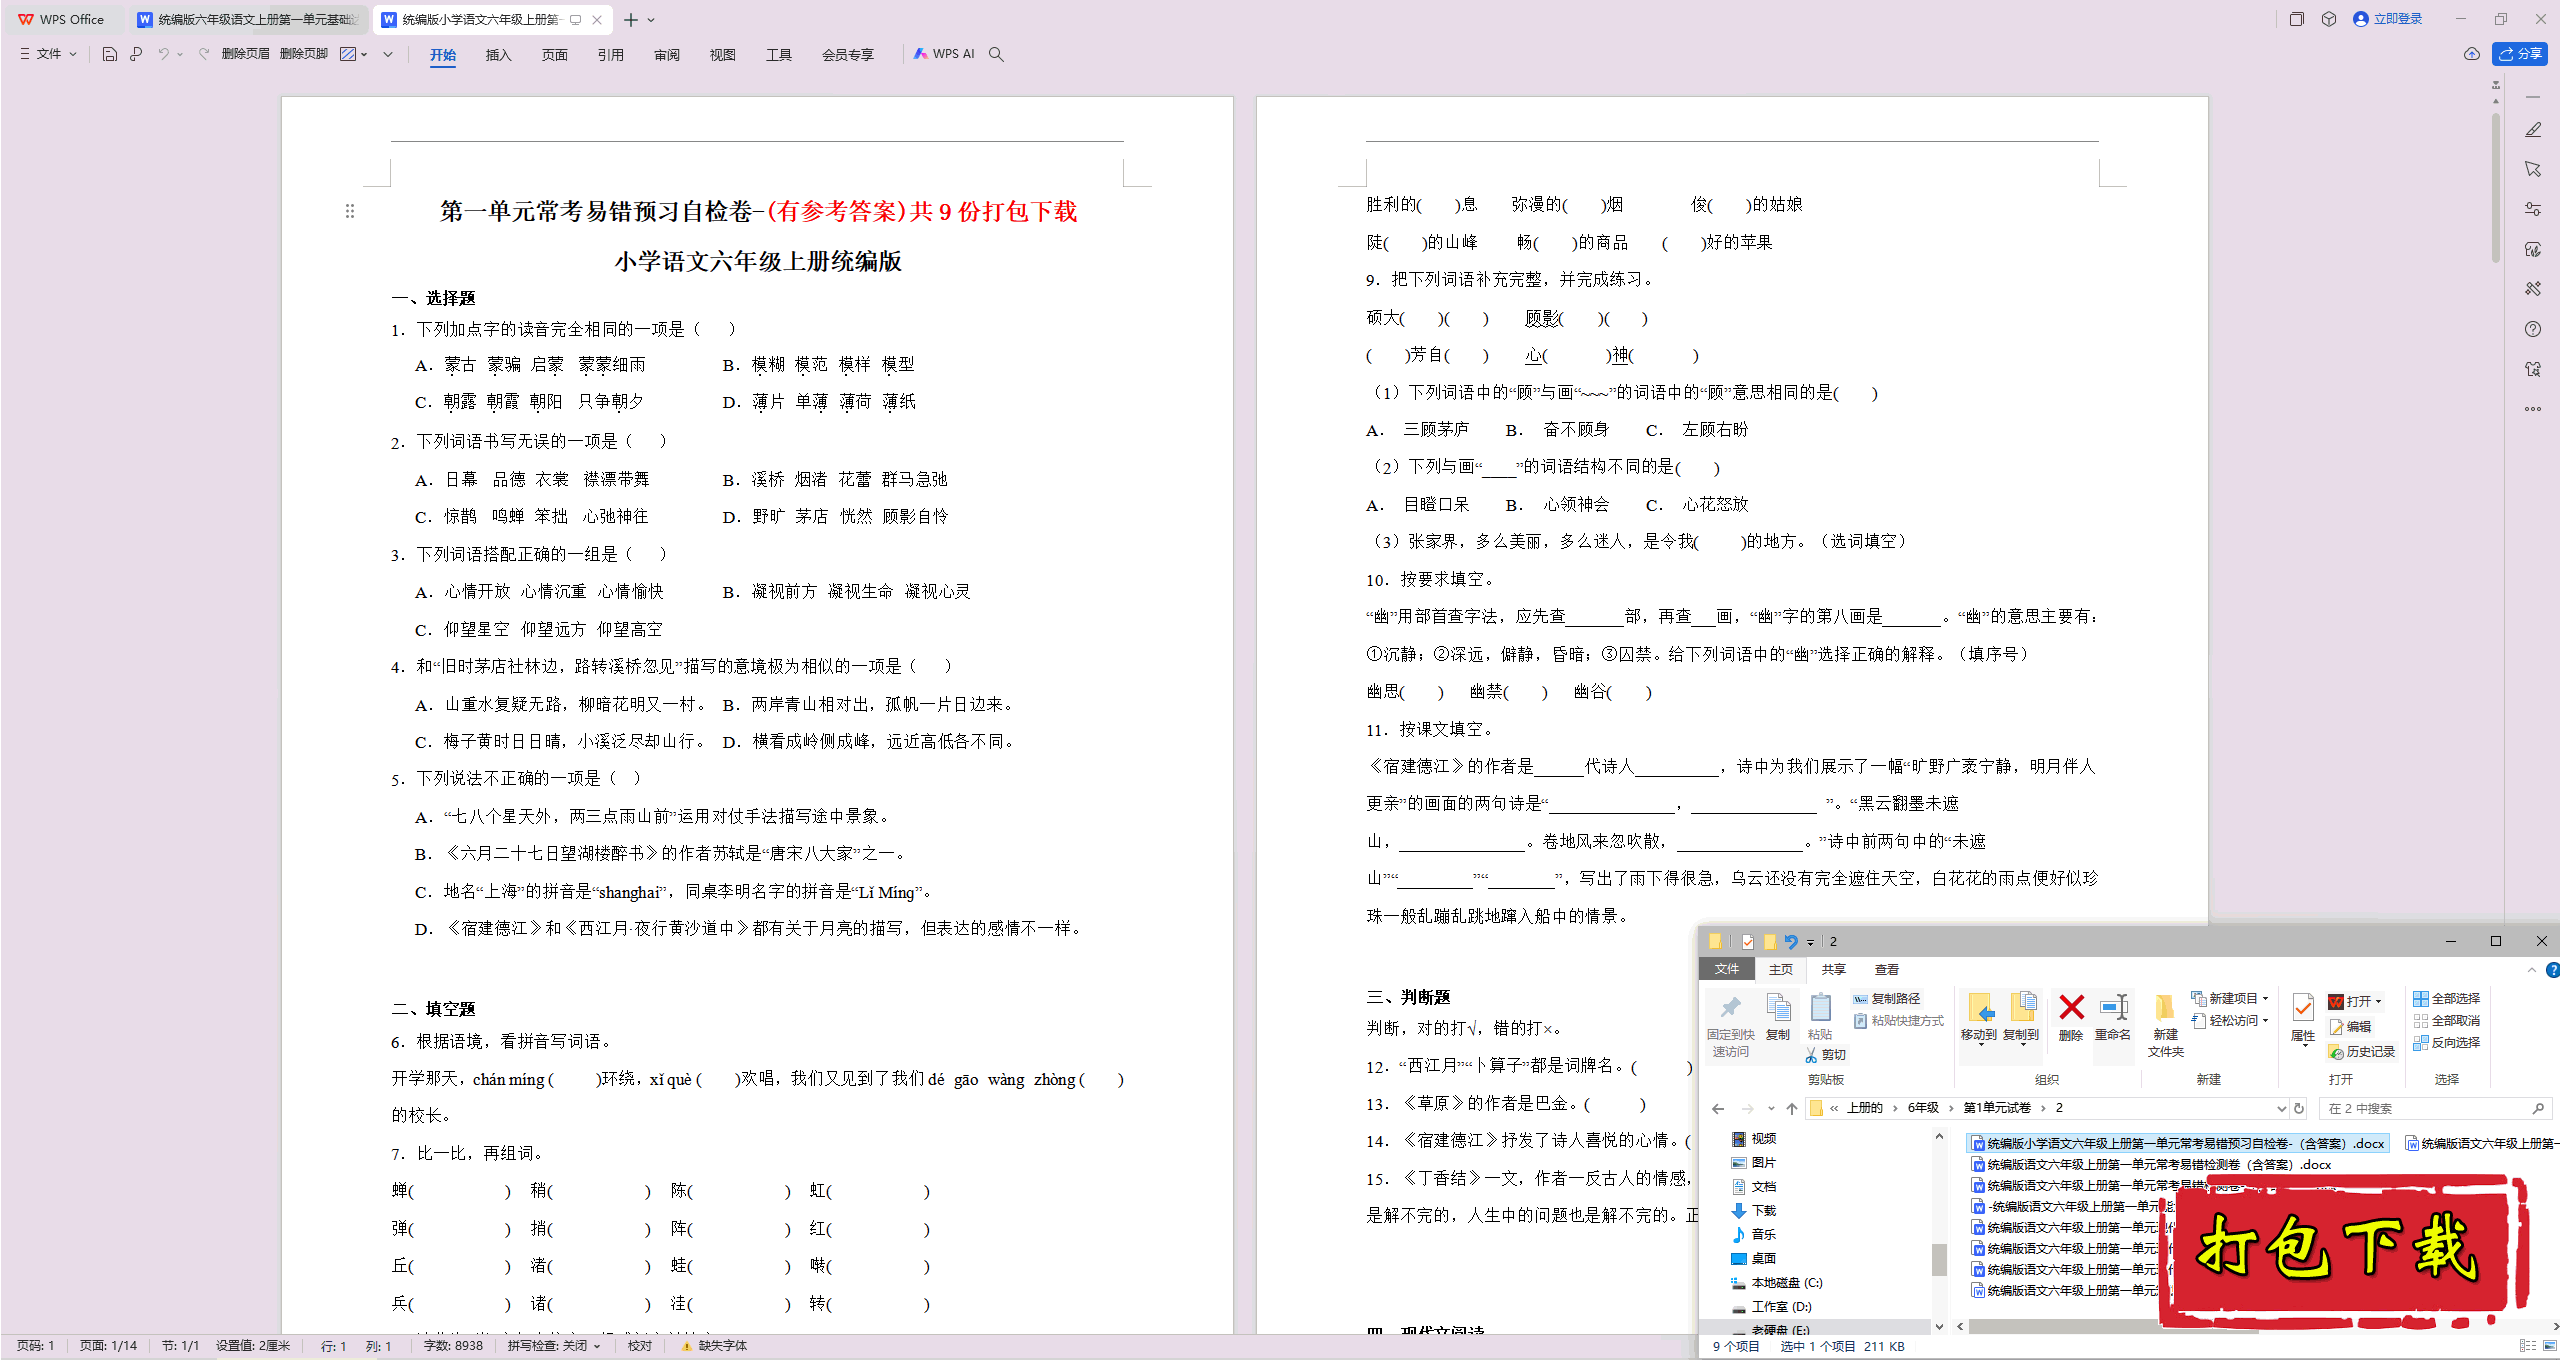This screenshot has width=2560, height=1360.
Task: Select file 统编版语文六年级上册第一单元常考易错检测卷 (含答案) .docx
Action: point(2150,1164)
